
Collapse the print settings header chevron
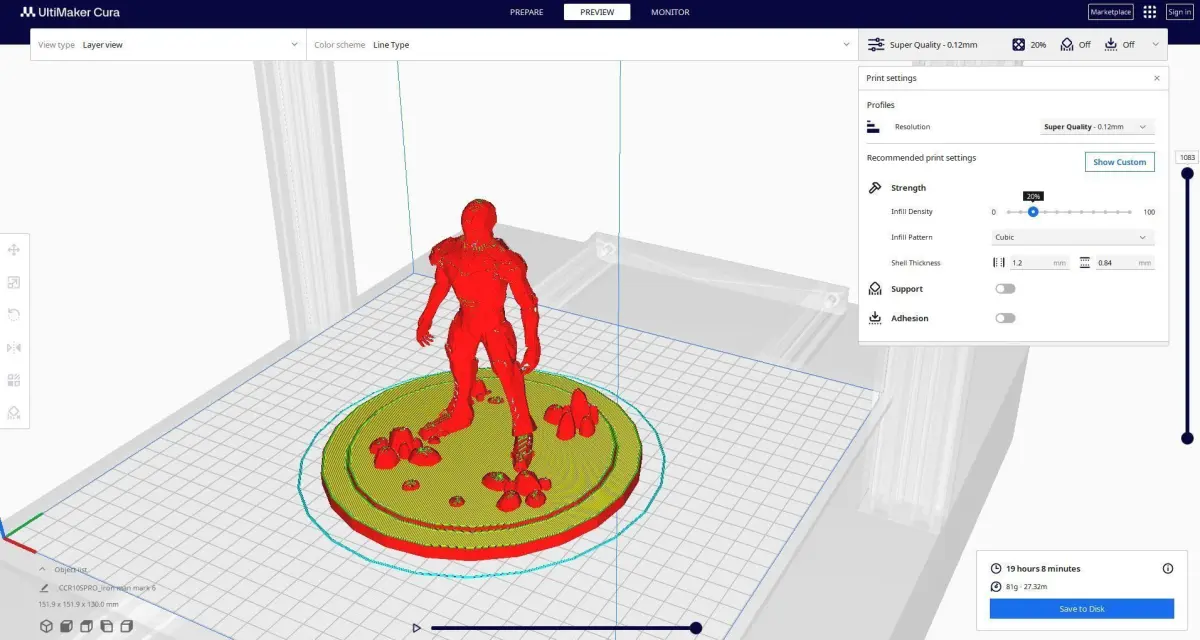[x=1156, y=45]
